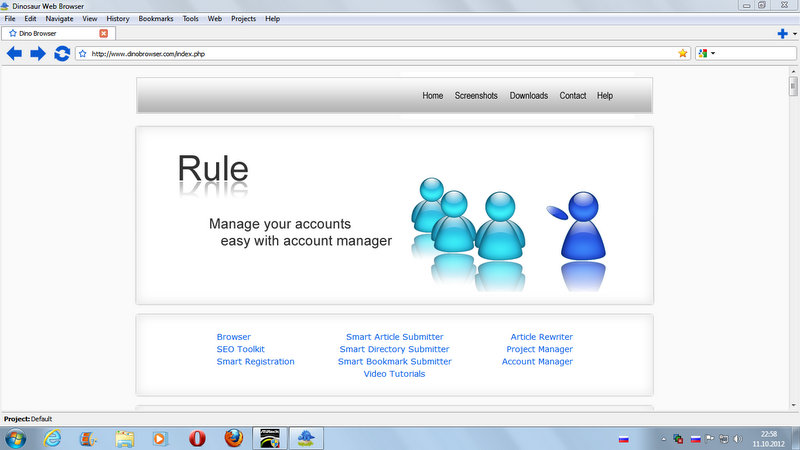Screen dimensions: 800x450
Task: Follow the Smart Registration link
Action: (255, 361)
